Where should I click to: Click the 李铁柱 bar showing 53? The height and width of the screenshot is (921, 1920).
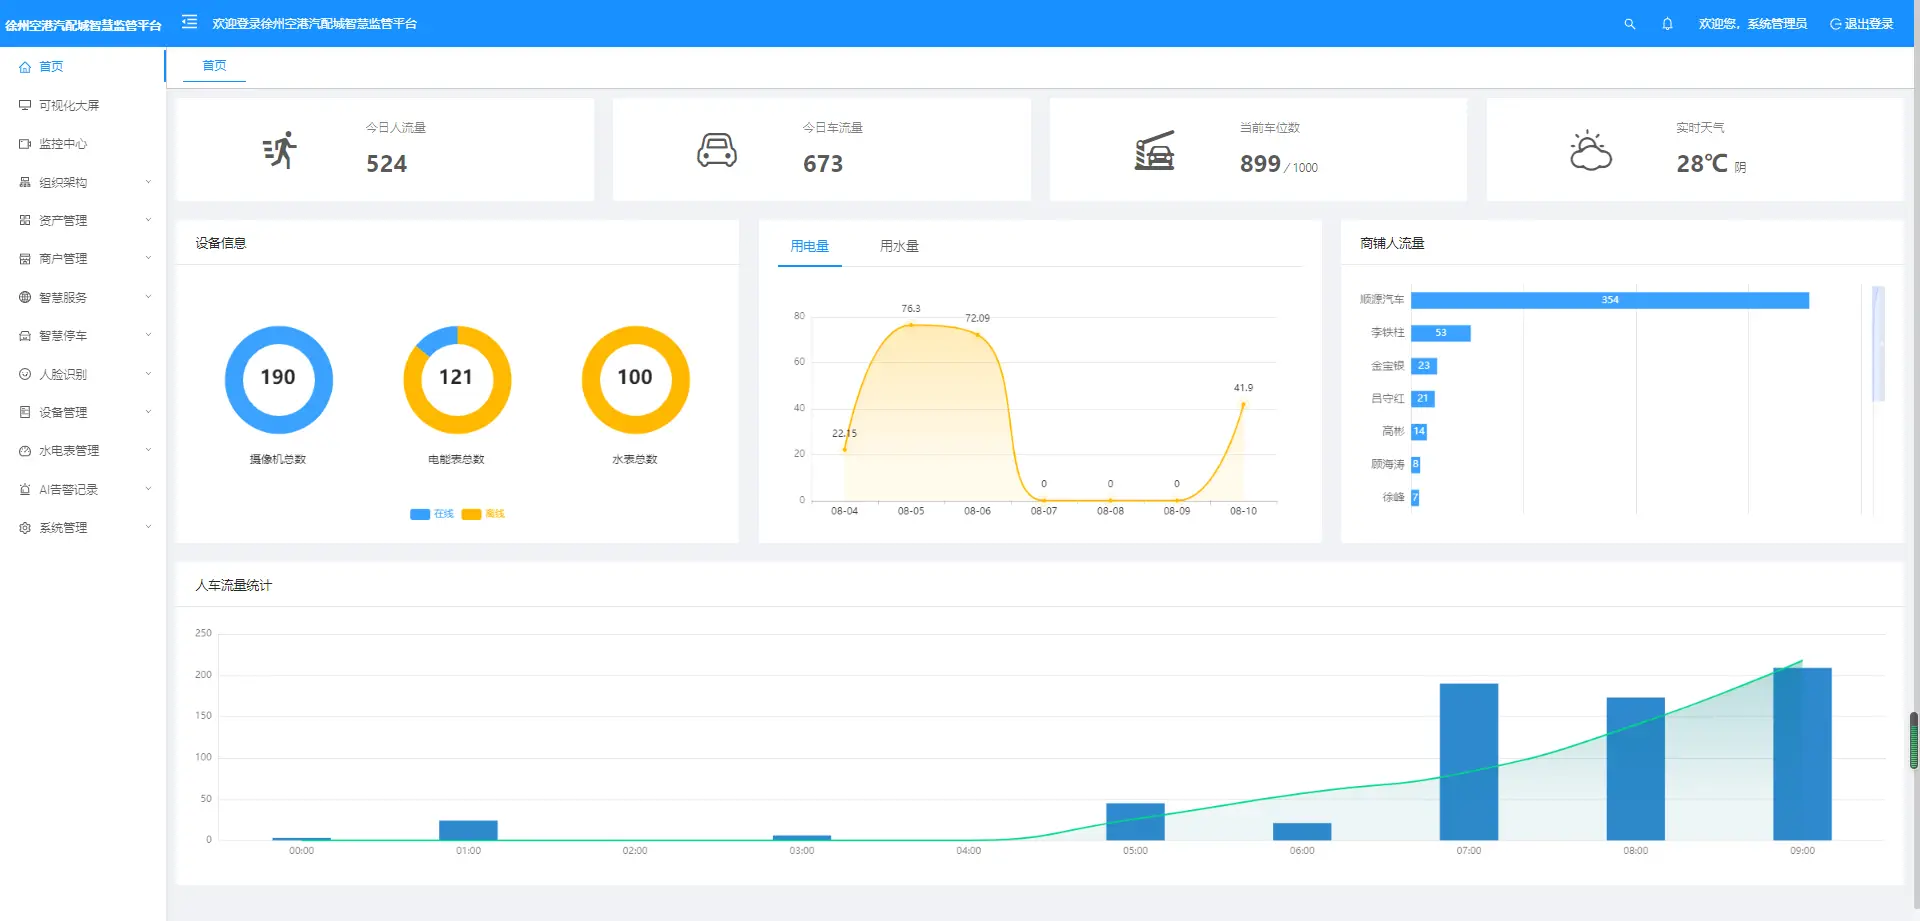(x=1441, y=333)
